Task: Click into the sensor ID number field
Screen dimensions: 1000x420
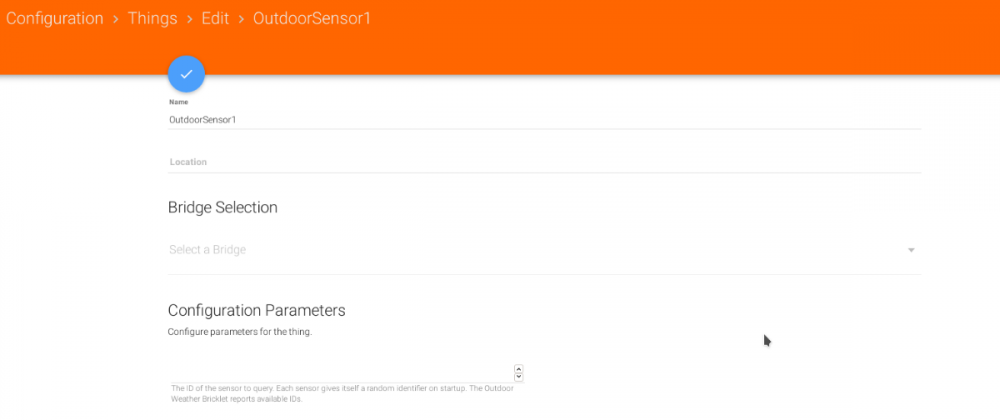Action: click(x=340, y=373)
